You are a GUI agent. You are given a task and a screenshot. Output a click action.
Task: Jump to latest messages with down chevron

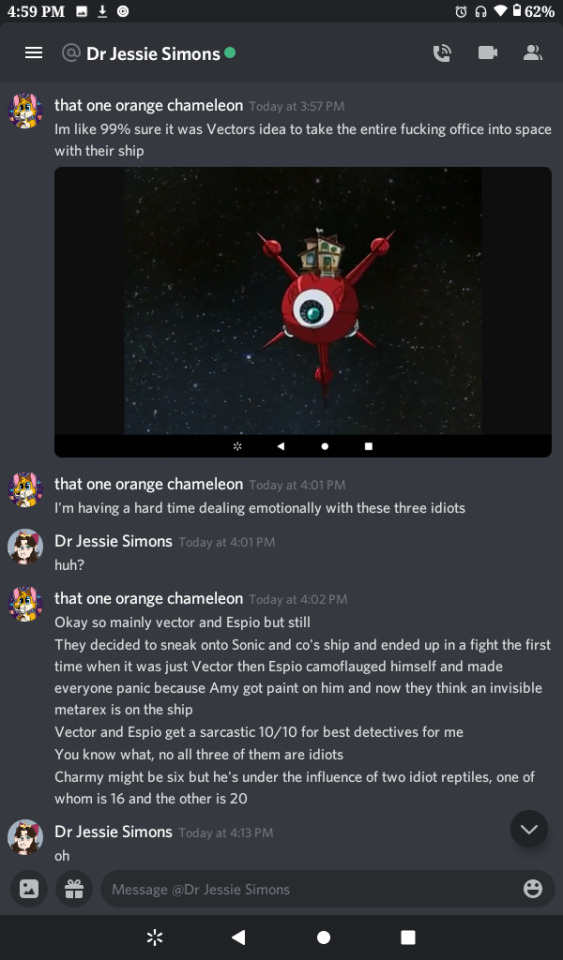[x=529, y=829]
